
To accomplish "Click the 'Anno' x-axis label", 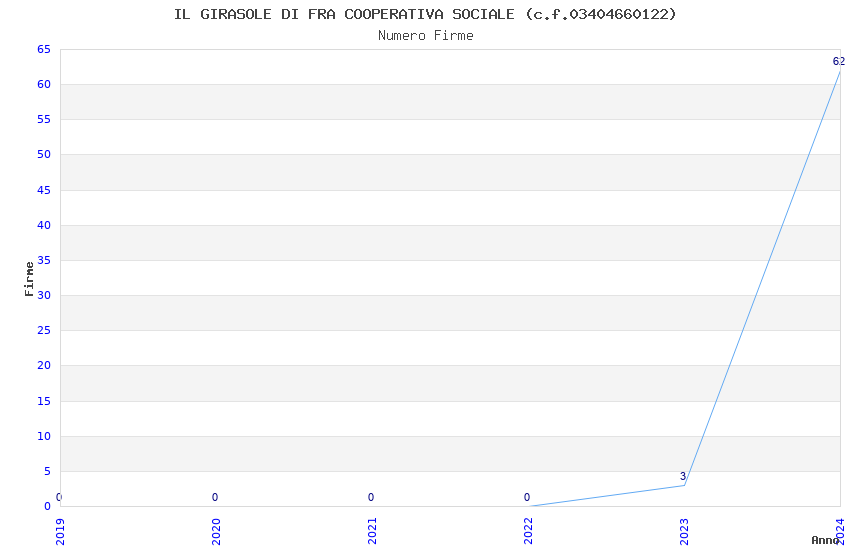I will click(825, 540).
